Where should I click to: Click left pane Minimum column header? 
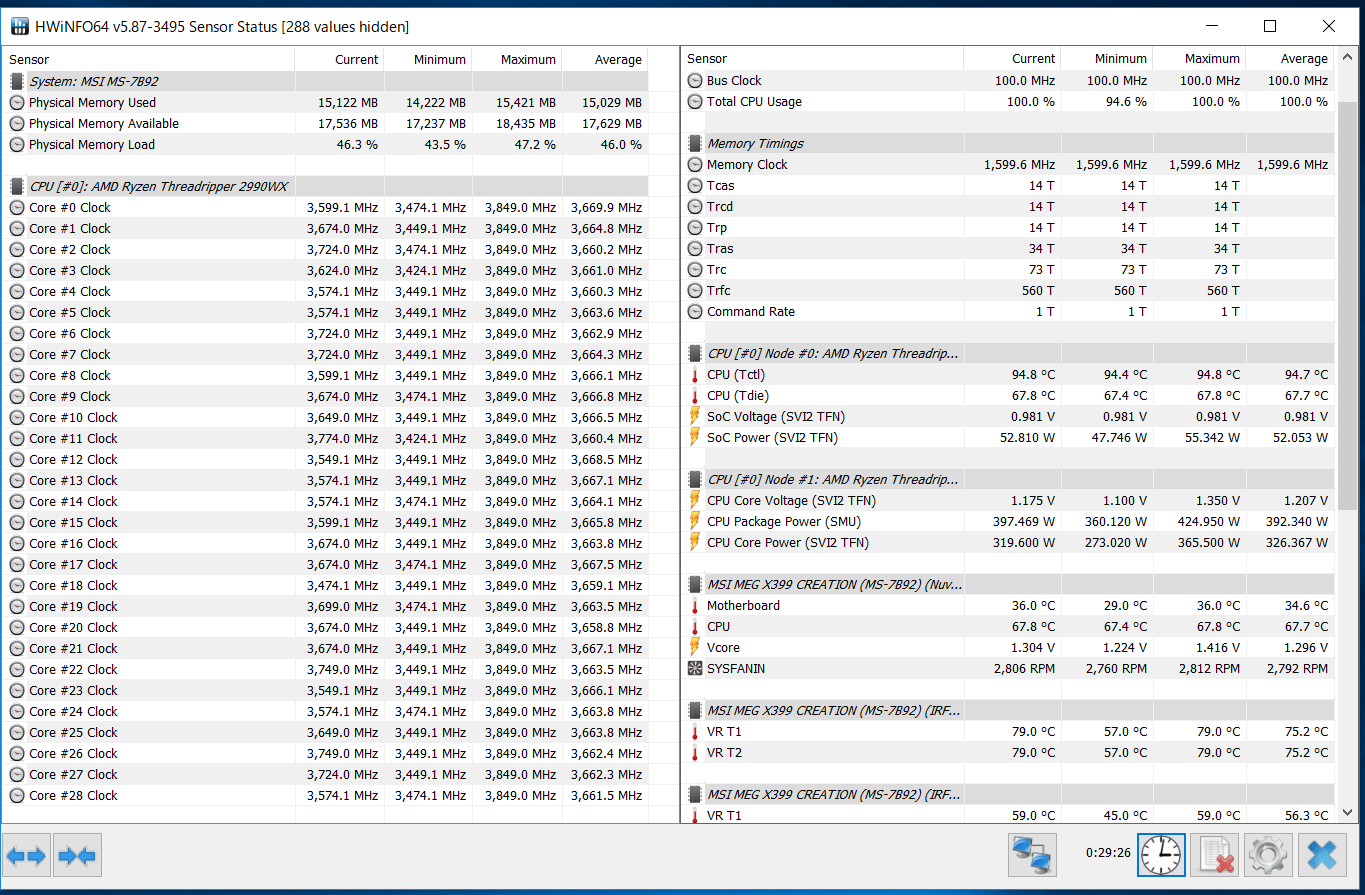click(427, 59)
